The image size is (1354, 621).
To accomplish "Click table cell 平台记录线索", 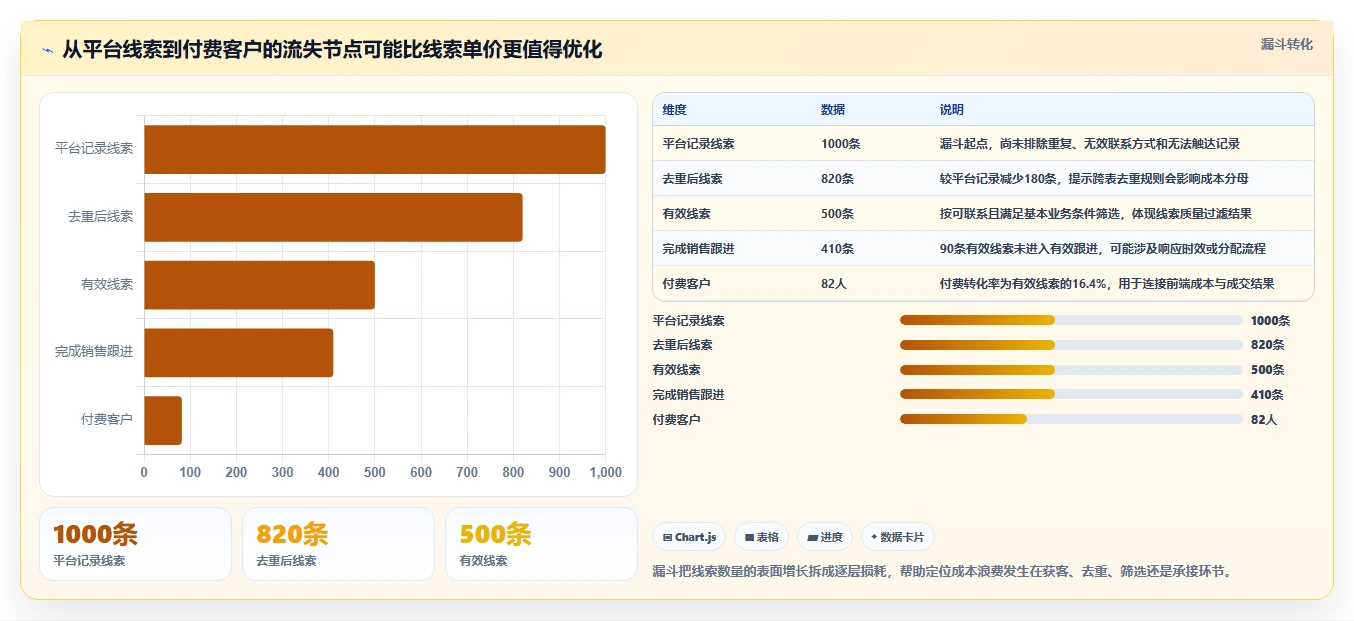I will pyautogui.click(x=698, y=144).
